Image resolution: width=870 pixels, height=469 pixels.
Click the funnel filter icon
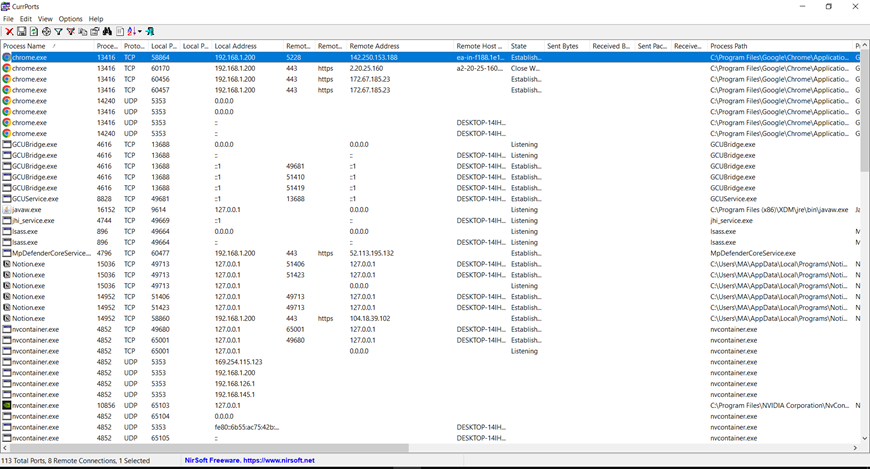(x=58, y=32)
